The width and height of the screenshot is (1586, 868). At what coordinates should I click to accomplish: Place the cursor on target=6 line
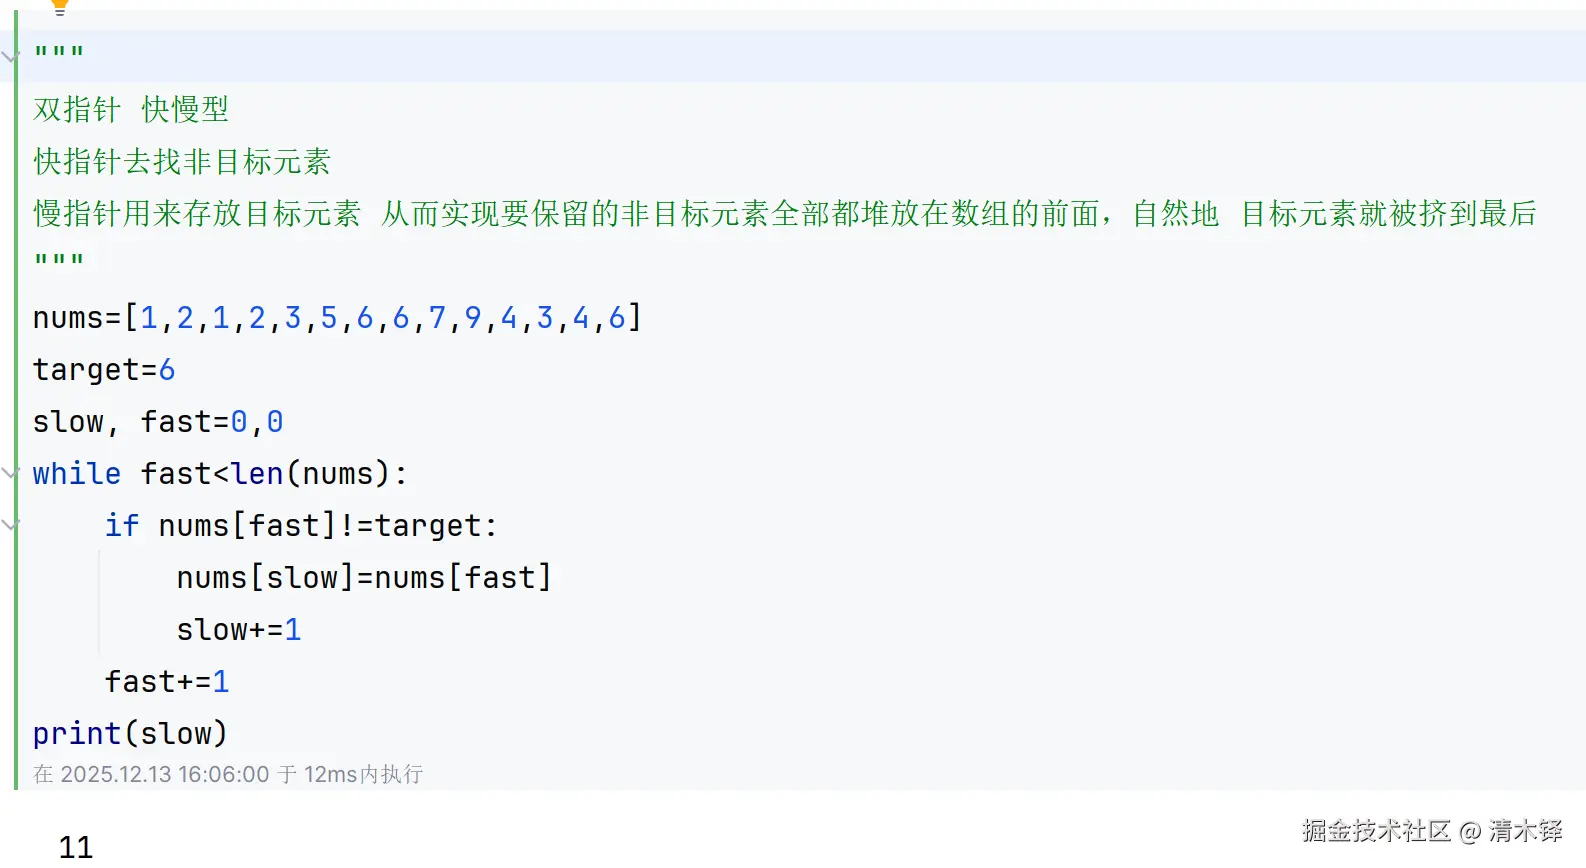(x=104, y=369)
